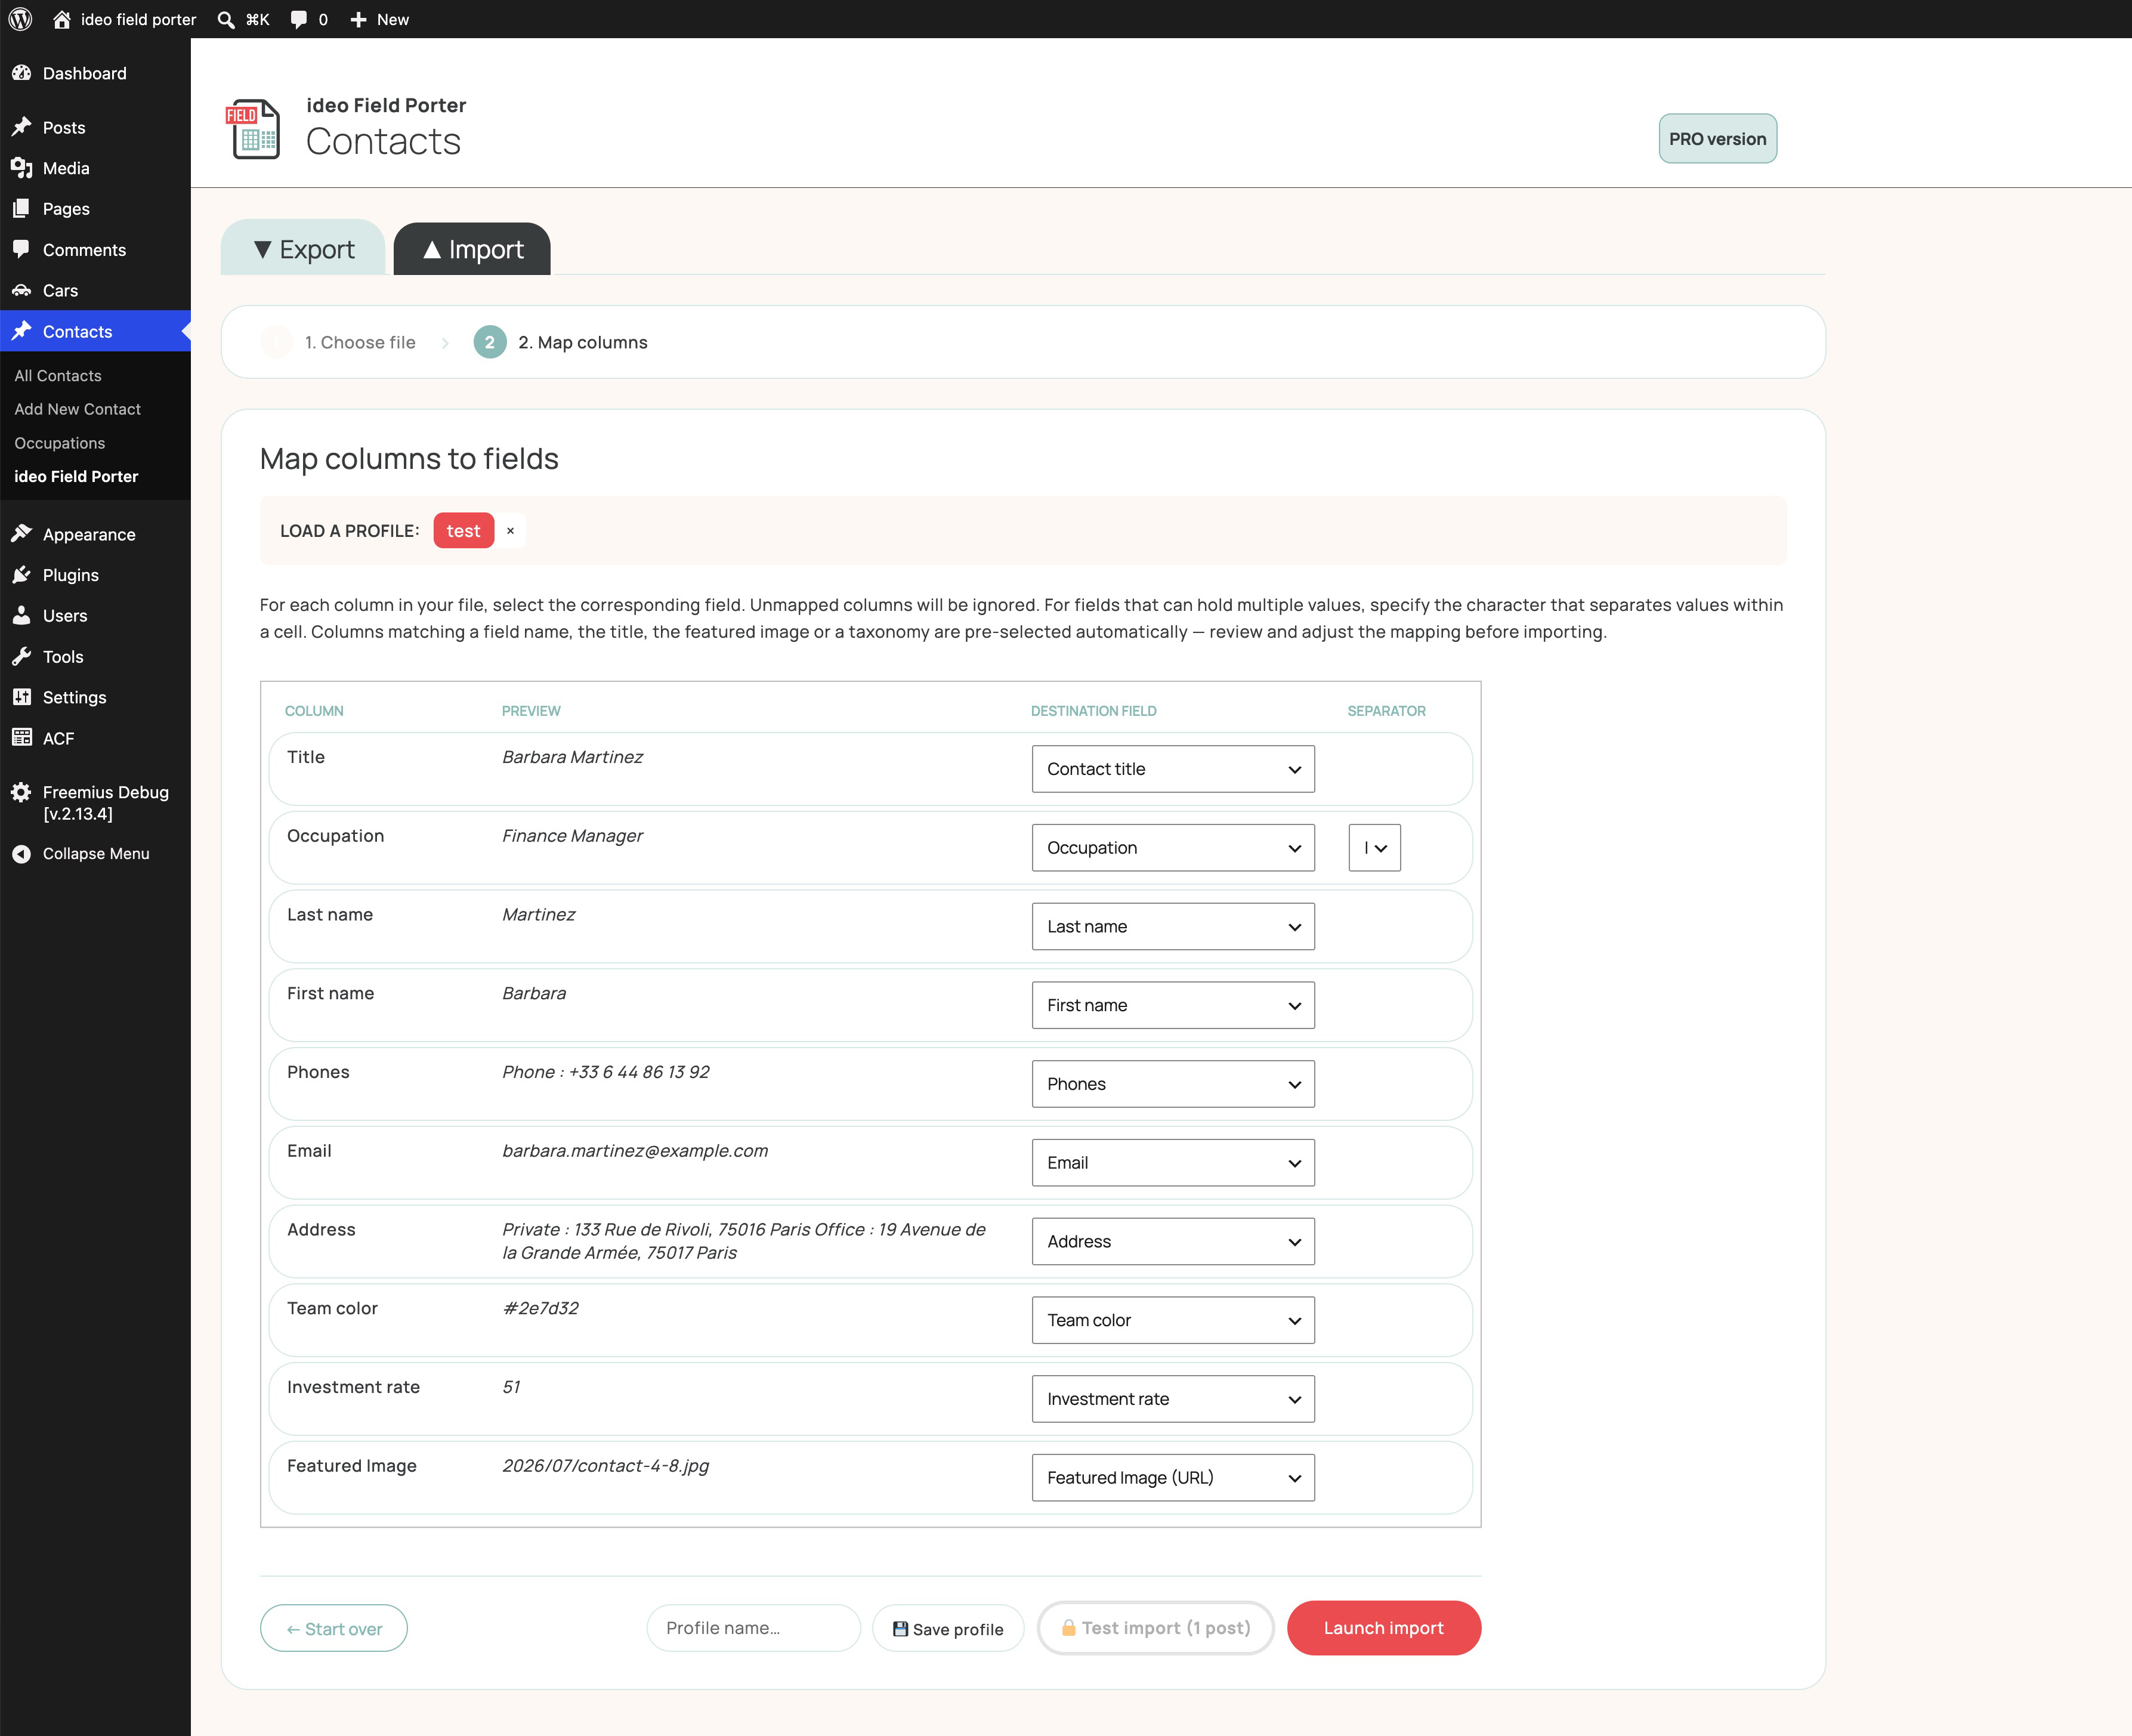The image size is (2132, 1736).
Task: Click the Collapse Menu arrow icon
Action: point(22,854)
